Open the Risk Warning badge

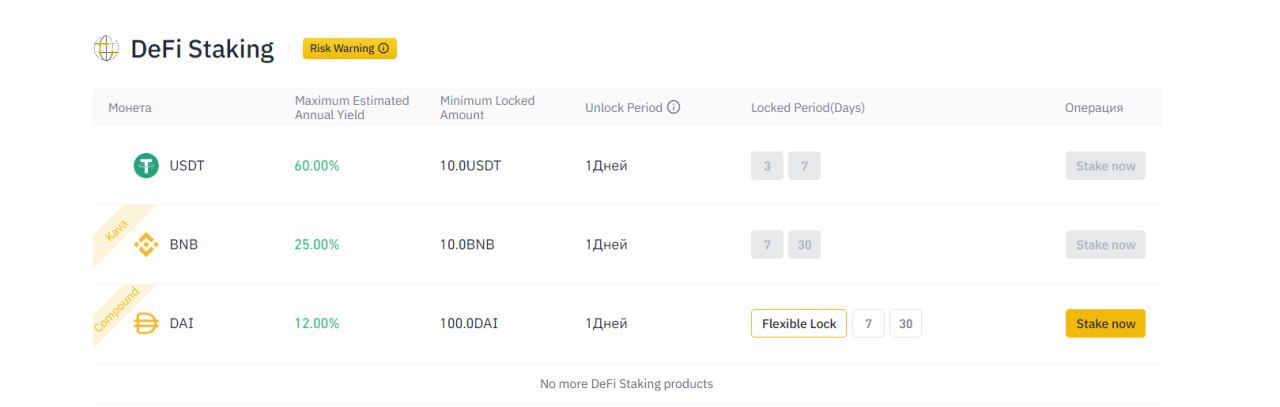350,48
